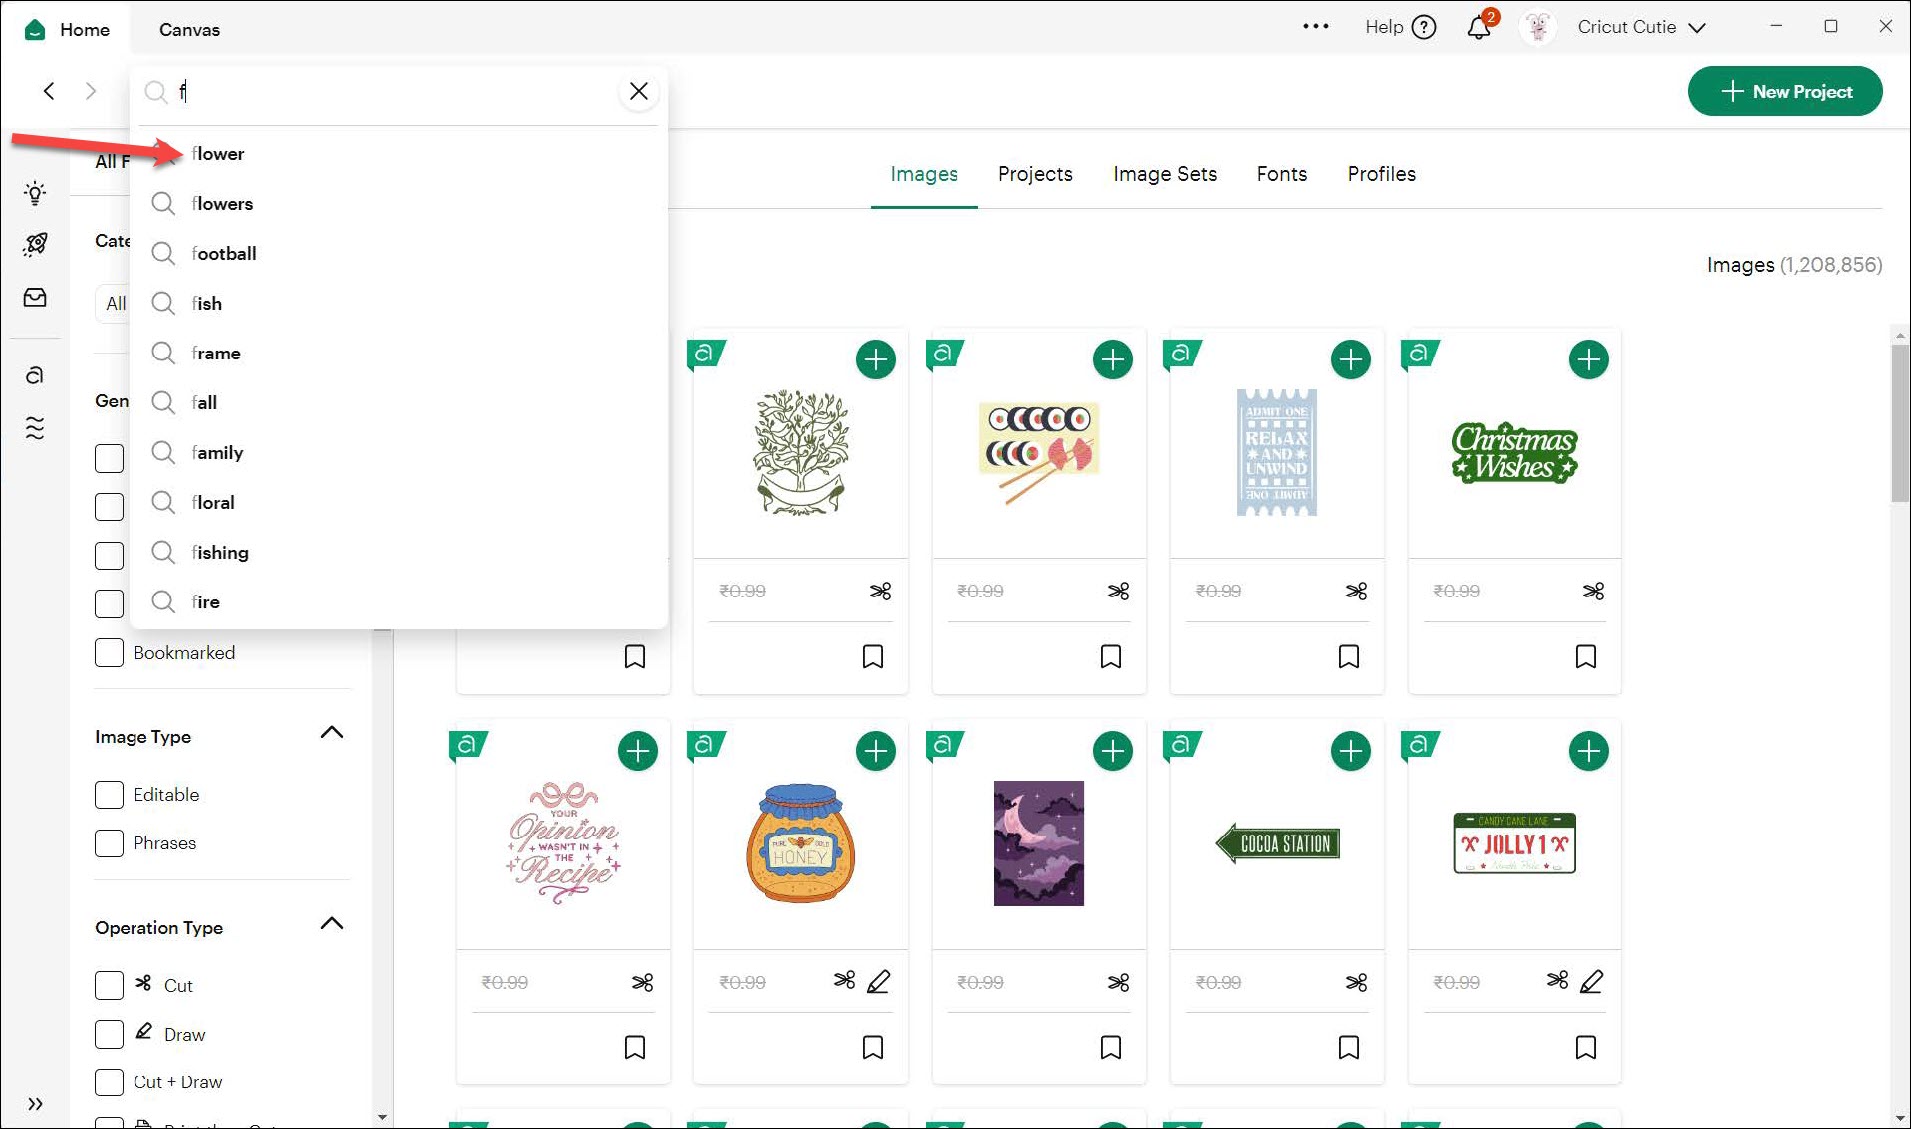Enable the Bookmarked checkbox
The height and width of the screenshot is (1129, 1911).
pyautogui.click(x=109, y=653)
